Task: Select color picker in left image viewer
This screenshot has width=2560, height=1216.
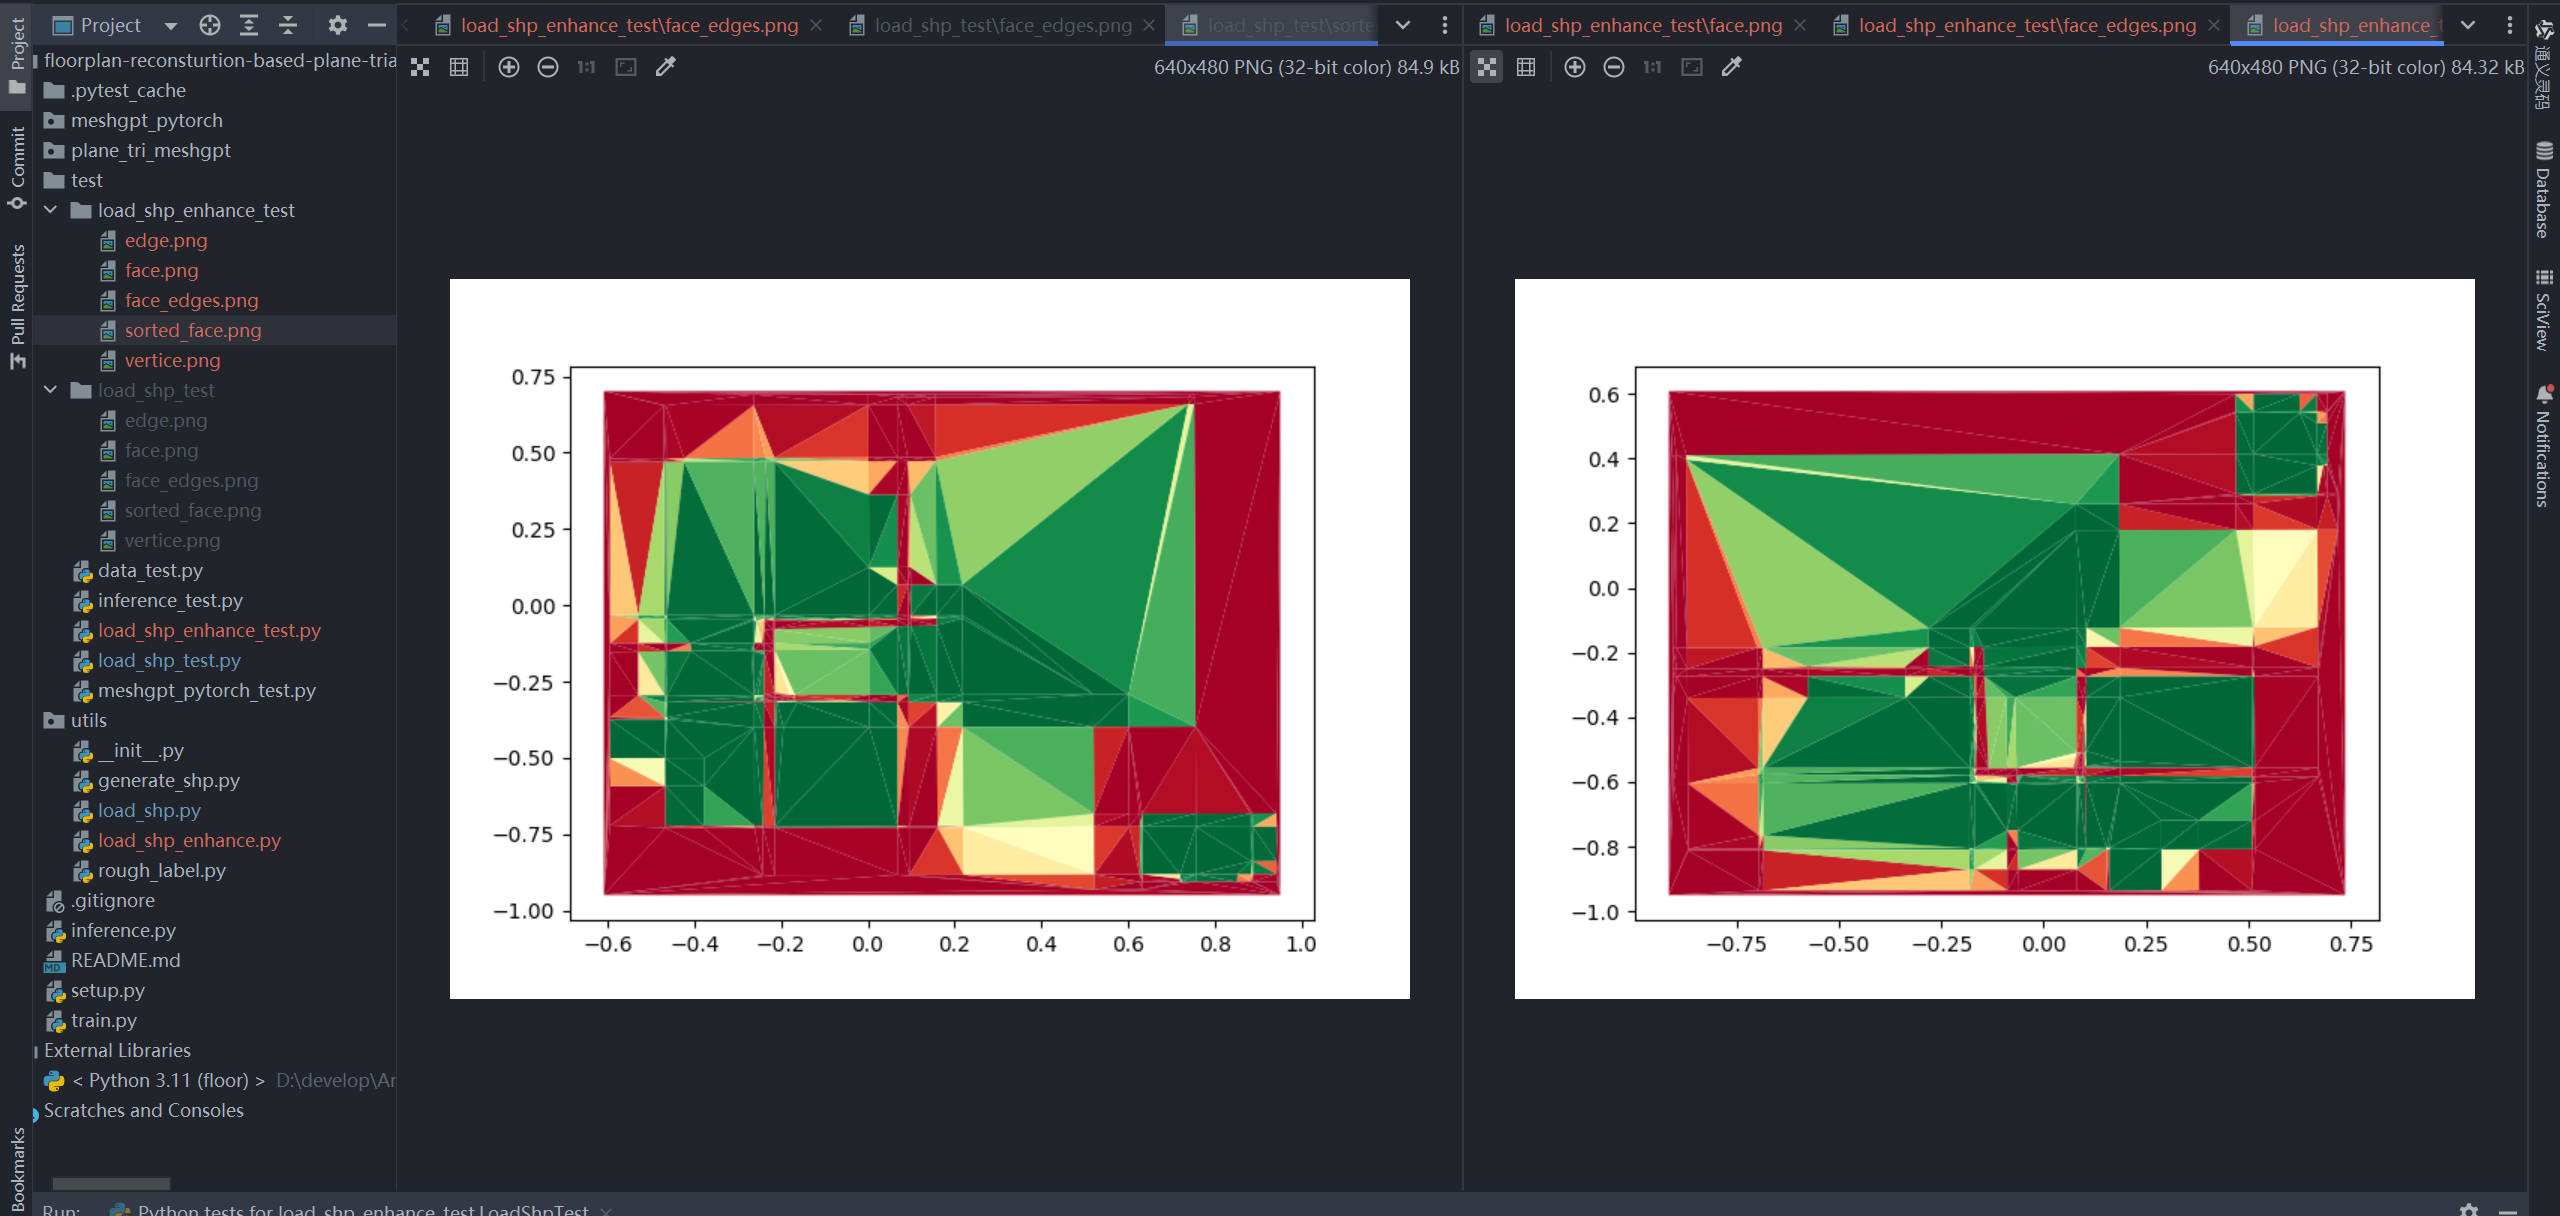Action: point(665,67)
